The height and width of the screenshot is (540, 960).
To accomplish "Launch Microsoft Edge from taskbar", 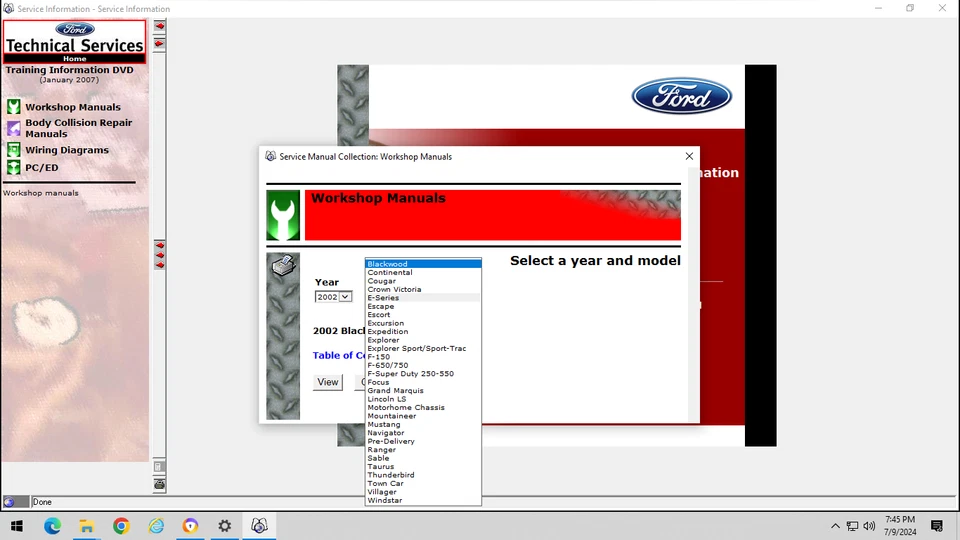I will 52,526.
